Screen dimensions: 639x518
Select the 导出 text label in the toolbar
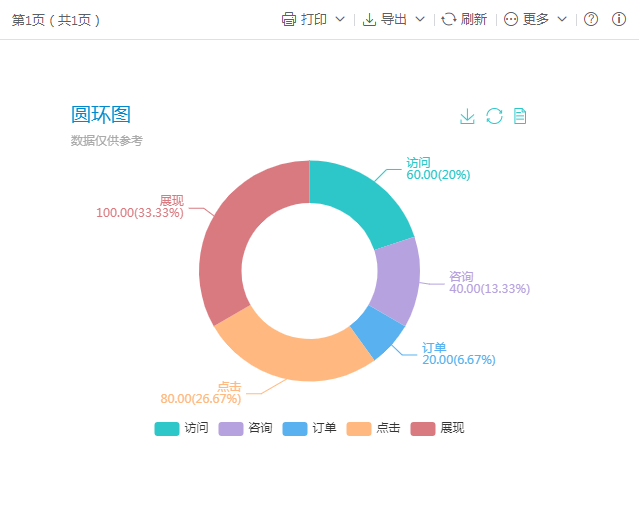(x=394, y=19)
